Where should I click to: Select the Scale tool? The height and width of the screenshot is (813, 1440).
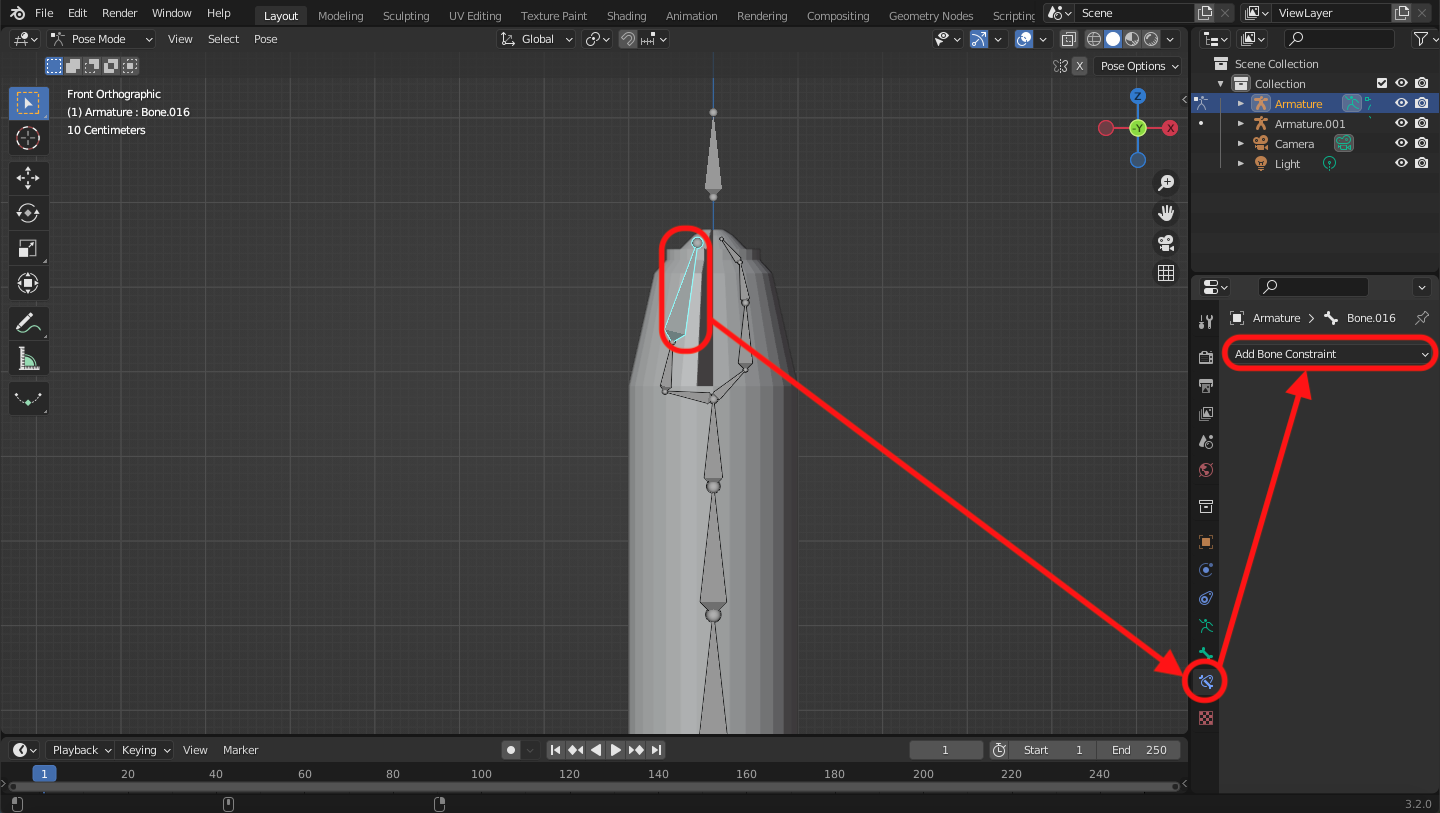(28, 248)
